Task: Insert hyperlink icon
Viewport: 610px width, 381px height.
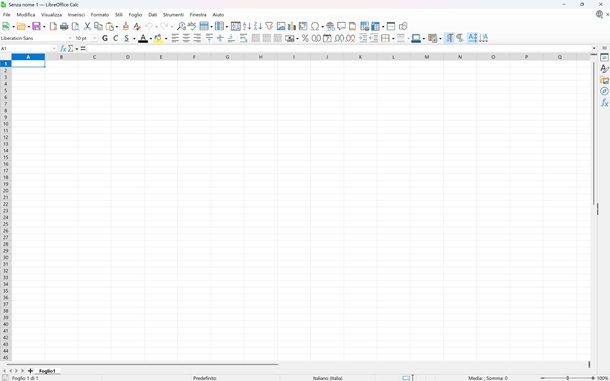Action: pos(330,26)
